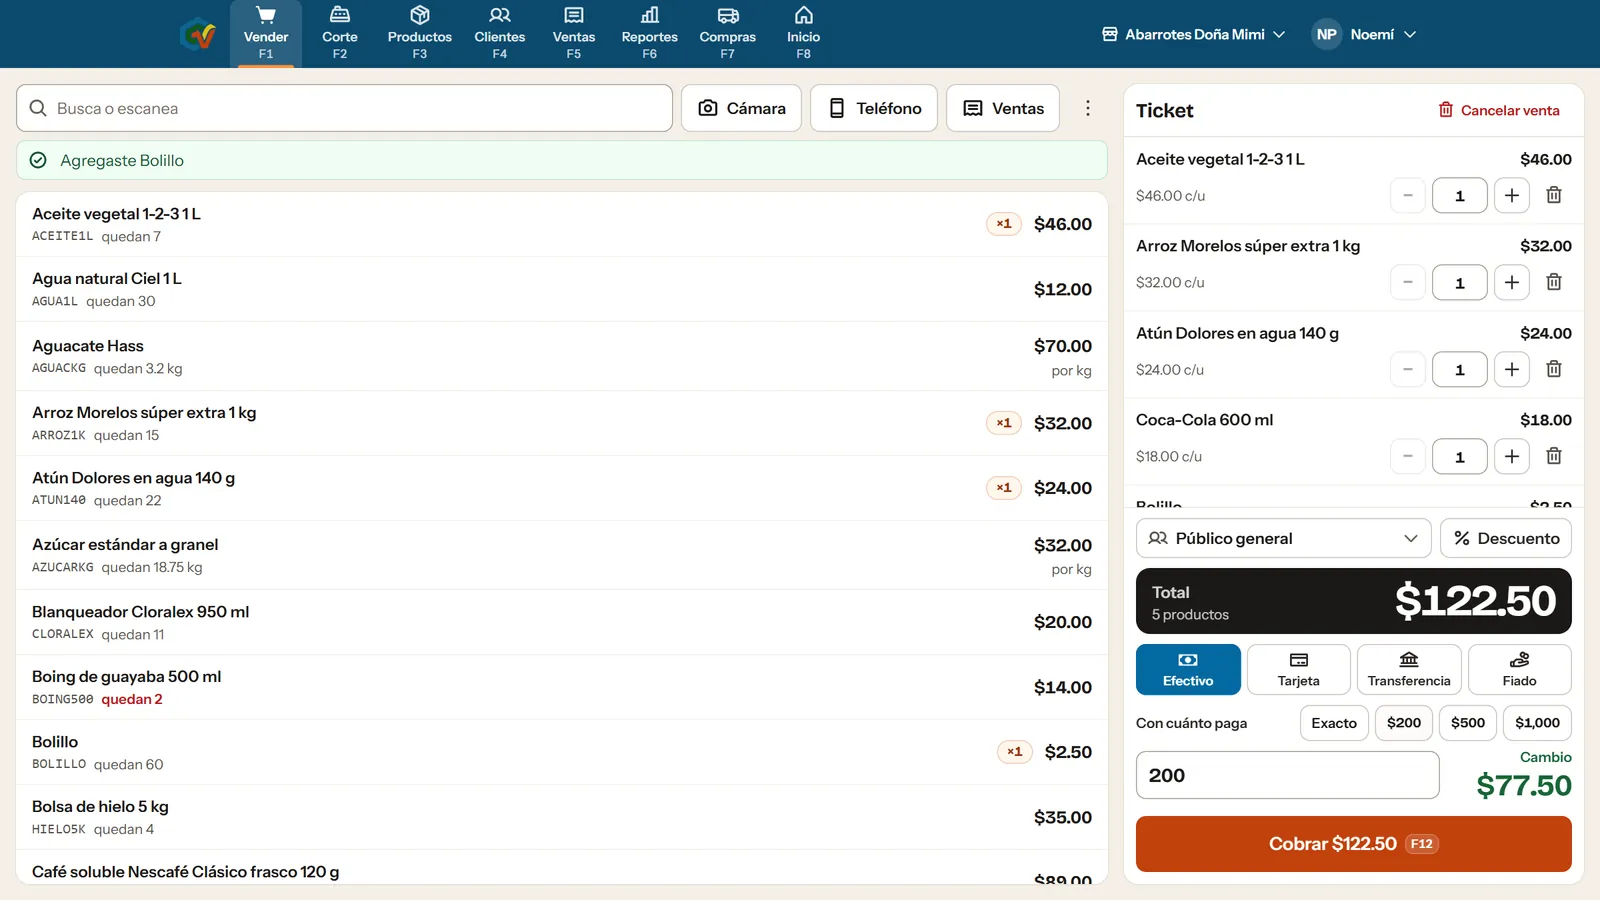Increase Atún Dolores quantity with plus

pyautogui.click(x=1512, y=369)
